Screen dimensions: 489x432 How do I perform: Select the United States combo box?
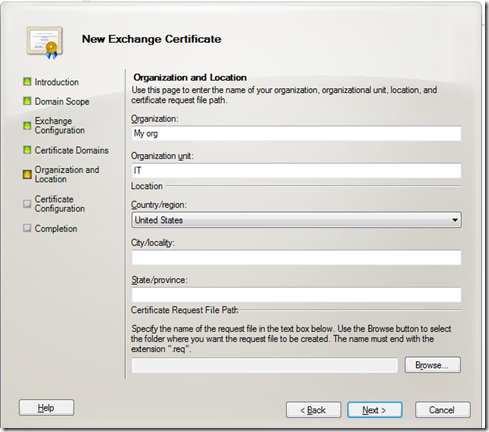click(x=296, y=220)
